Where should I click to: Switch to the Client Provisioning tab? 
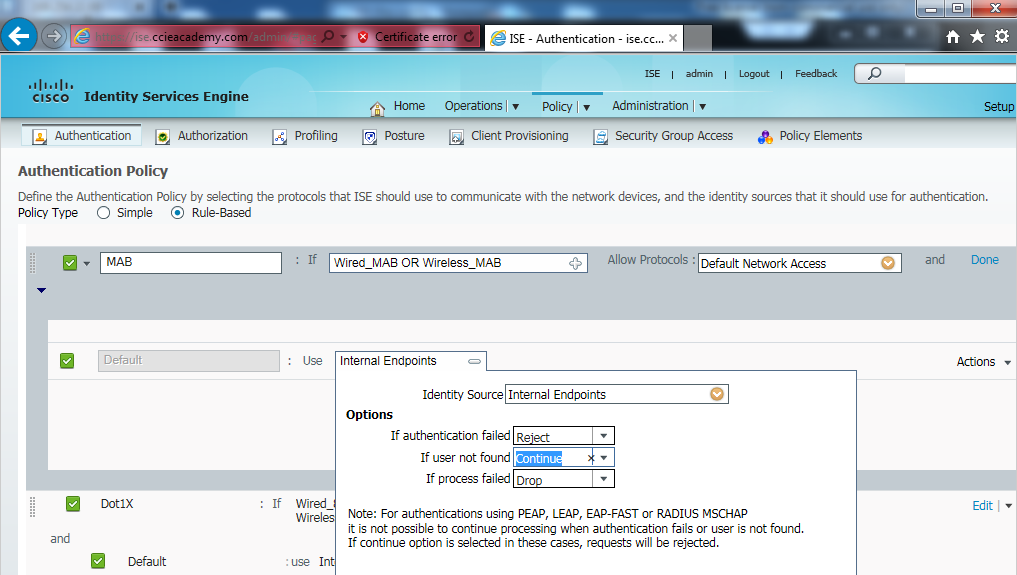coord(520,135)
